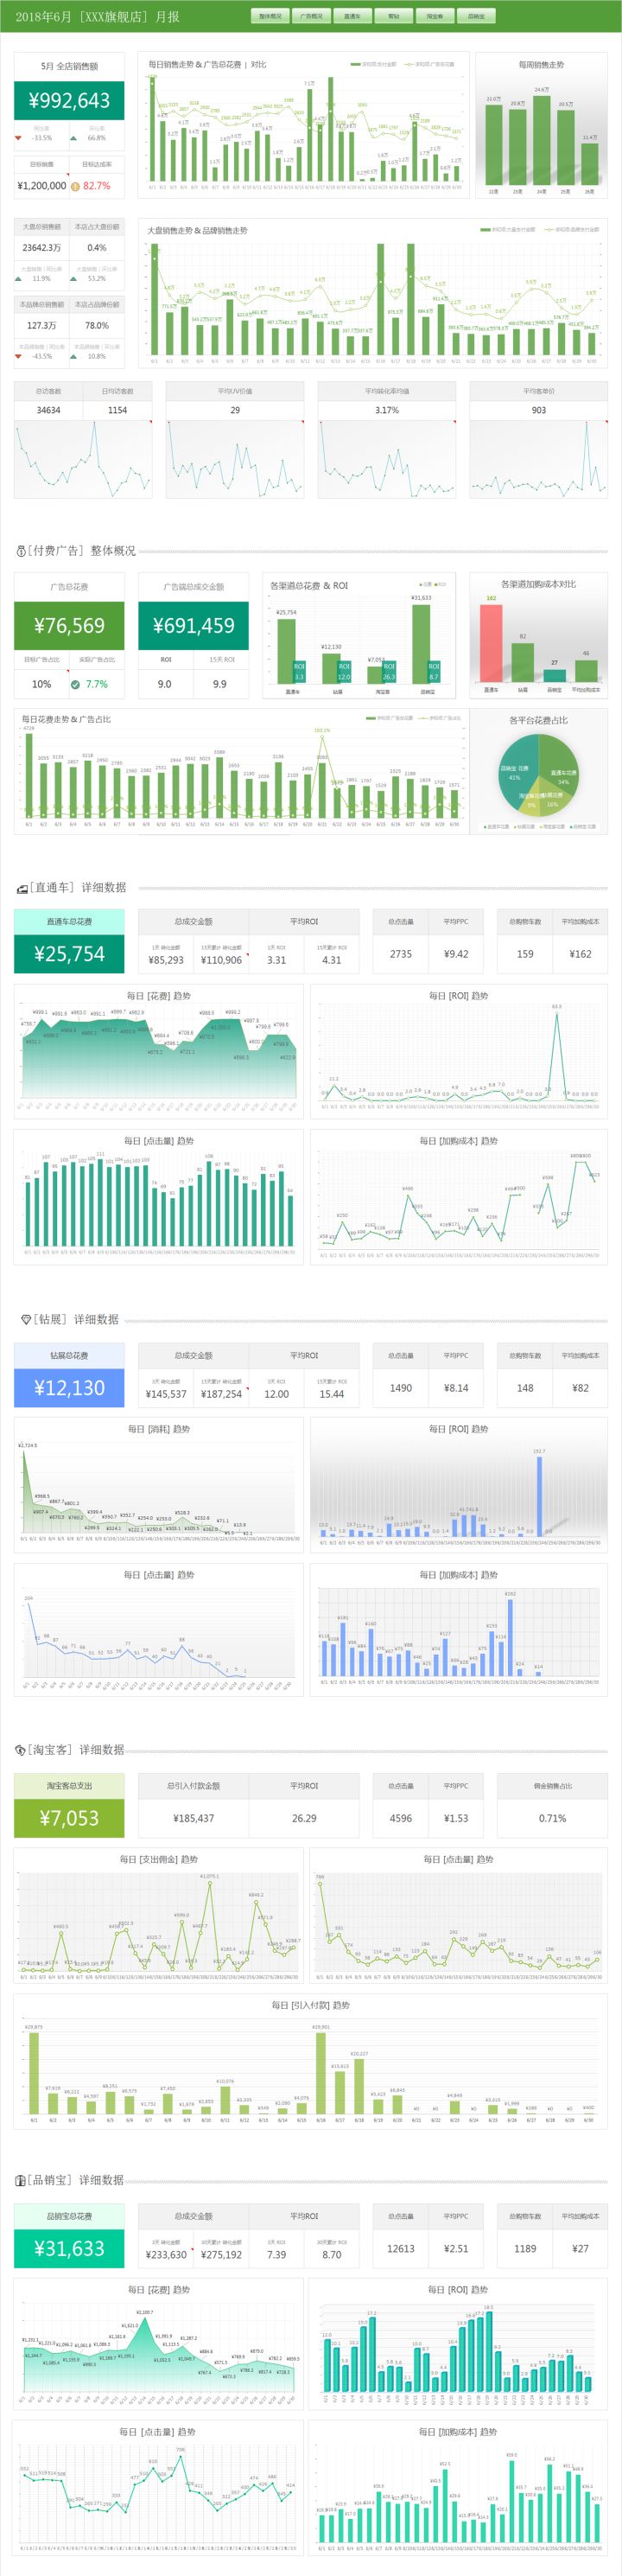Click the red down arrow beside -33.5%
Screen dimensions: 622x2576
click(18, 138)
